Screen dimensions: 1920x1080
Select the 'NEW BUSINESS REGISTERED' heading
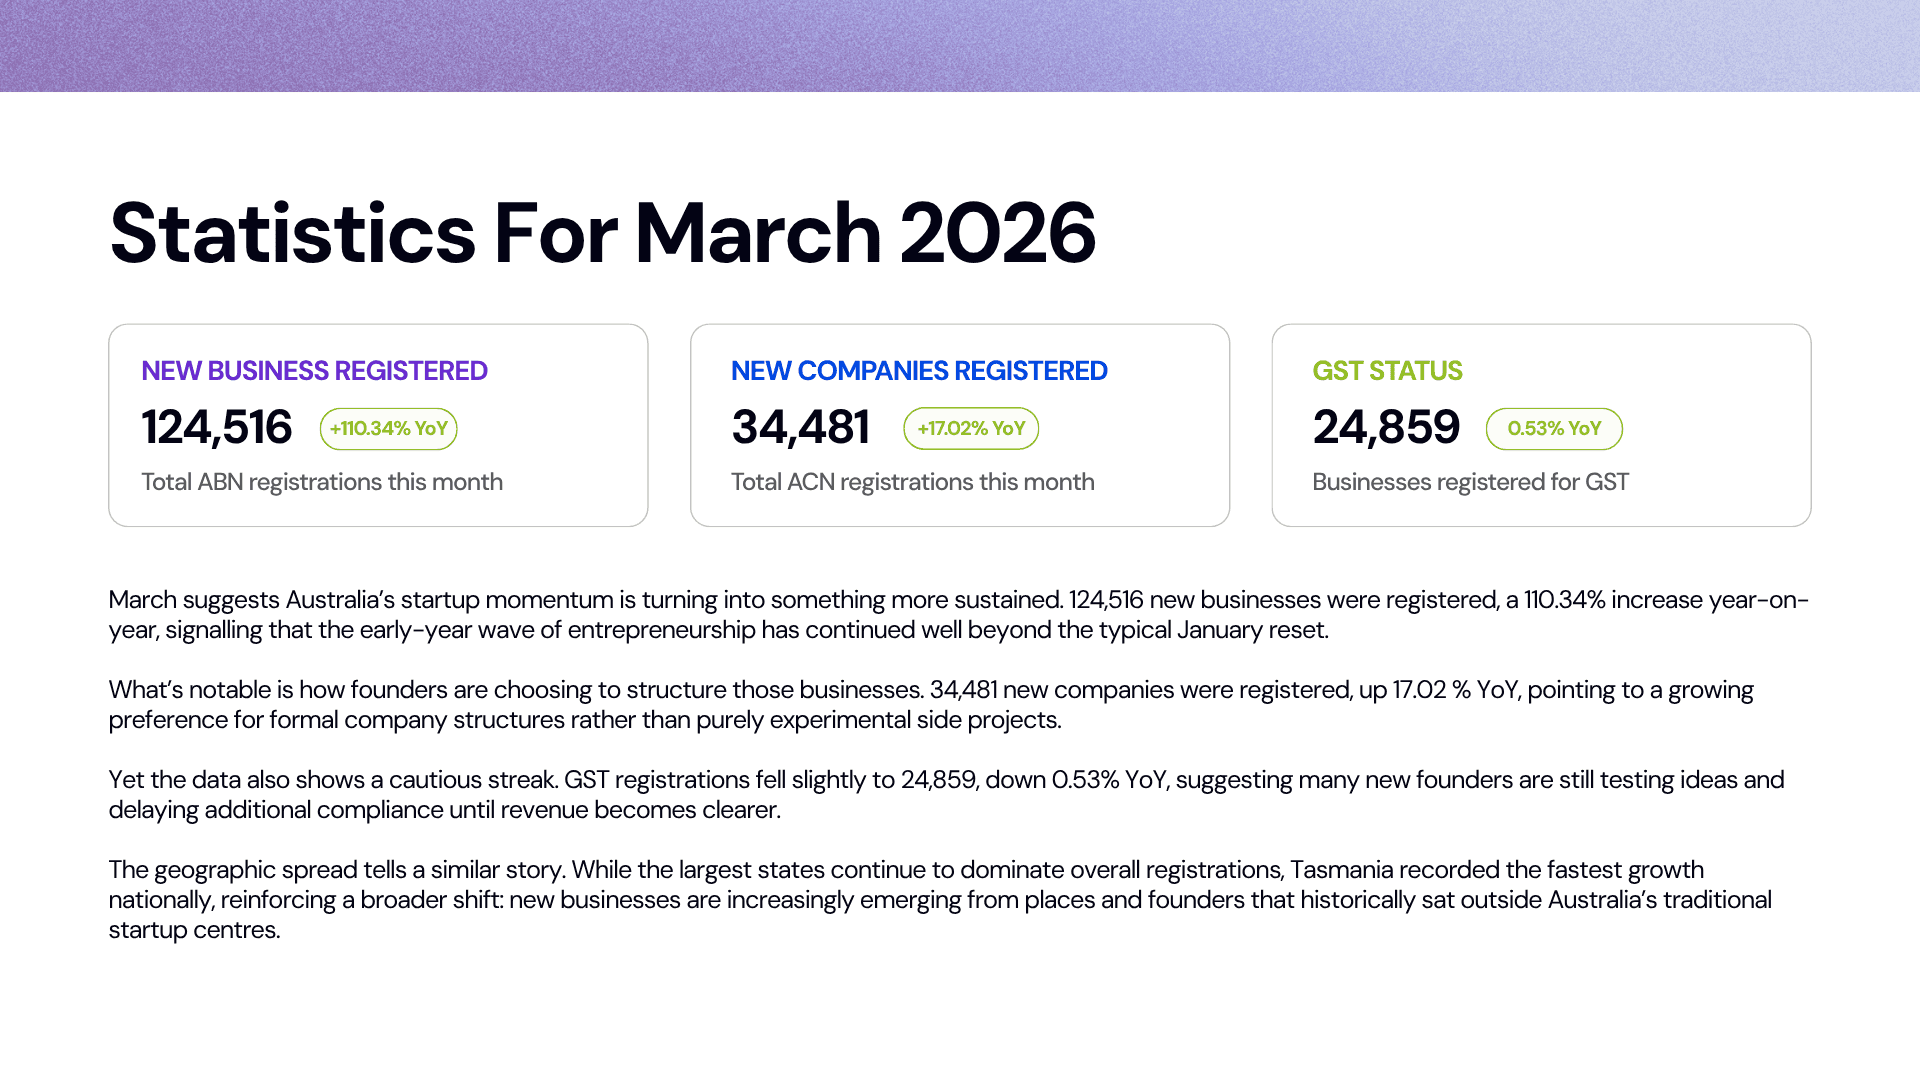coord(314,371)
